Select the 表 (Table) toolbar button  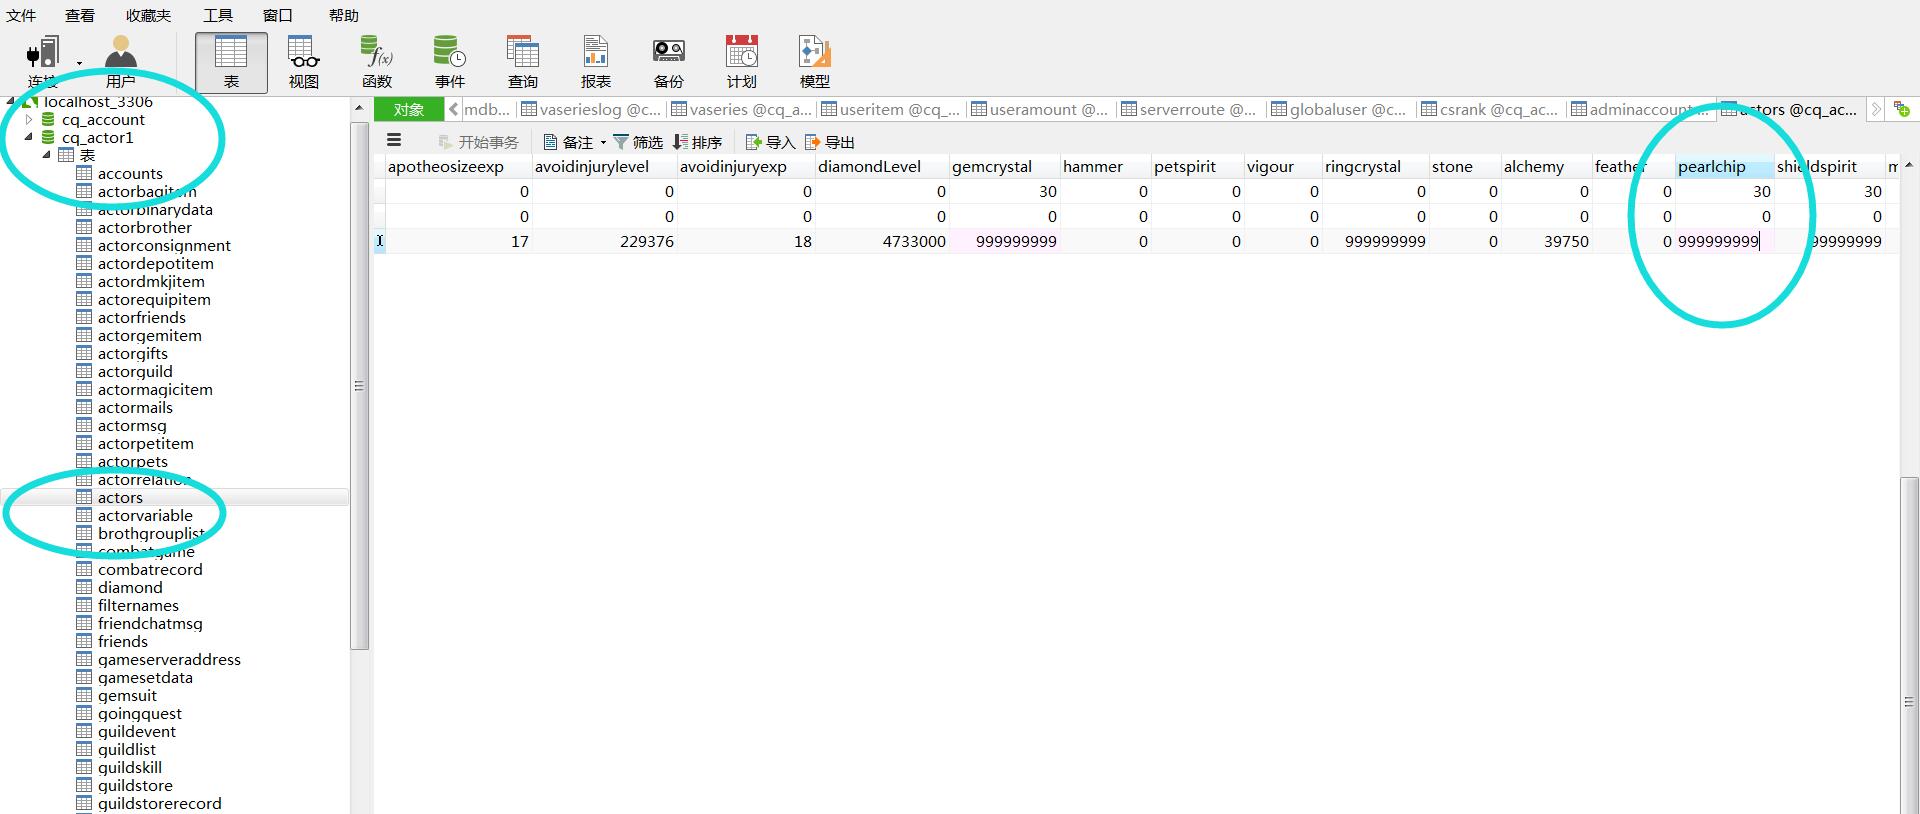tap(231, 61)
